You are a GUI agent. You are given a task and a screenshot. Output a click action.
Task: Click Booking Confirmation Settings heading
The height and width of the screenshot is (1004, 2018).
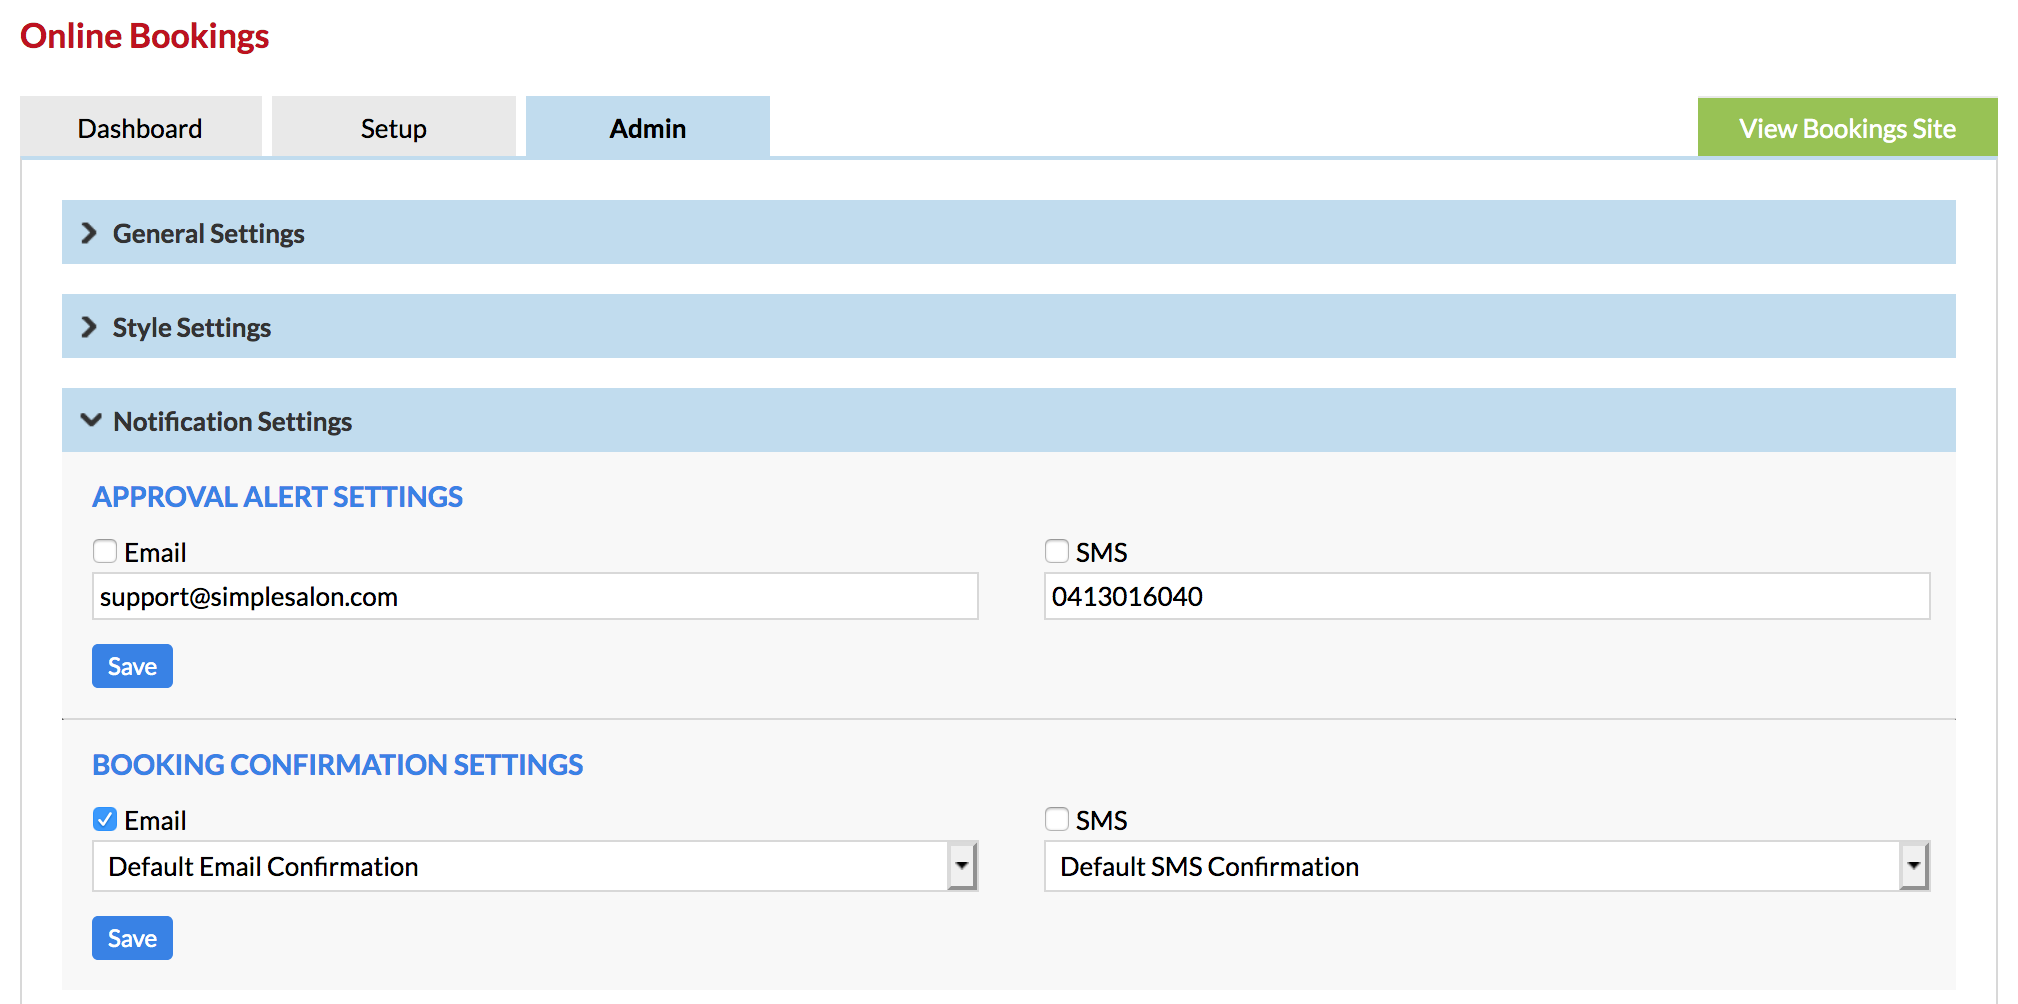click(x=337, y=765)
